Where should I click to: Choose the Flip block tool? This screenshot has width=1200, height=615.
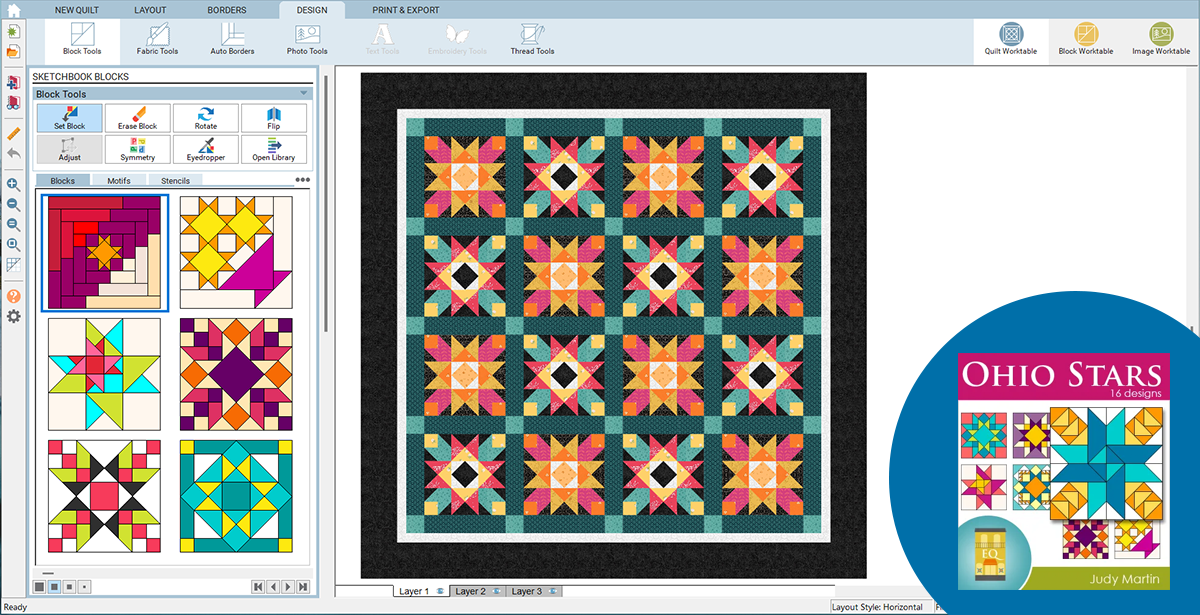click(x=273, y=118)
